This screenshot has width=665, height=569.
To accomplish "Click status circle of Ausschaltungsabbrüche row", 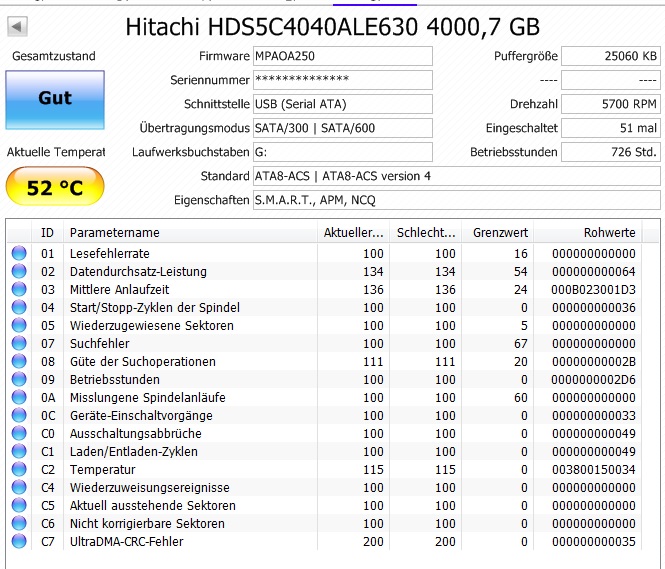I will click(x=19, y=433).
